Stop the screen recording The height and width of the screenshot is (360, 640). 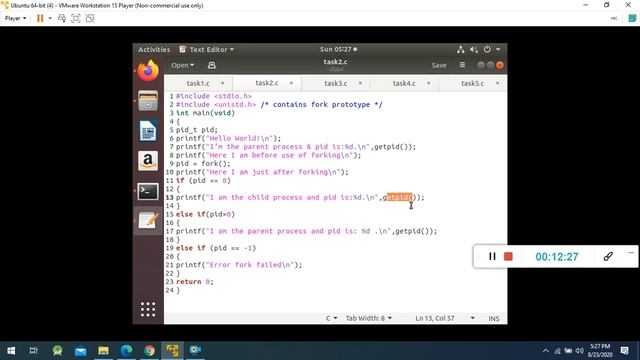pyautogui.click(x=508, y=256)
